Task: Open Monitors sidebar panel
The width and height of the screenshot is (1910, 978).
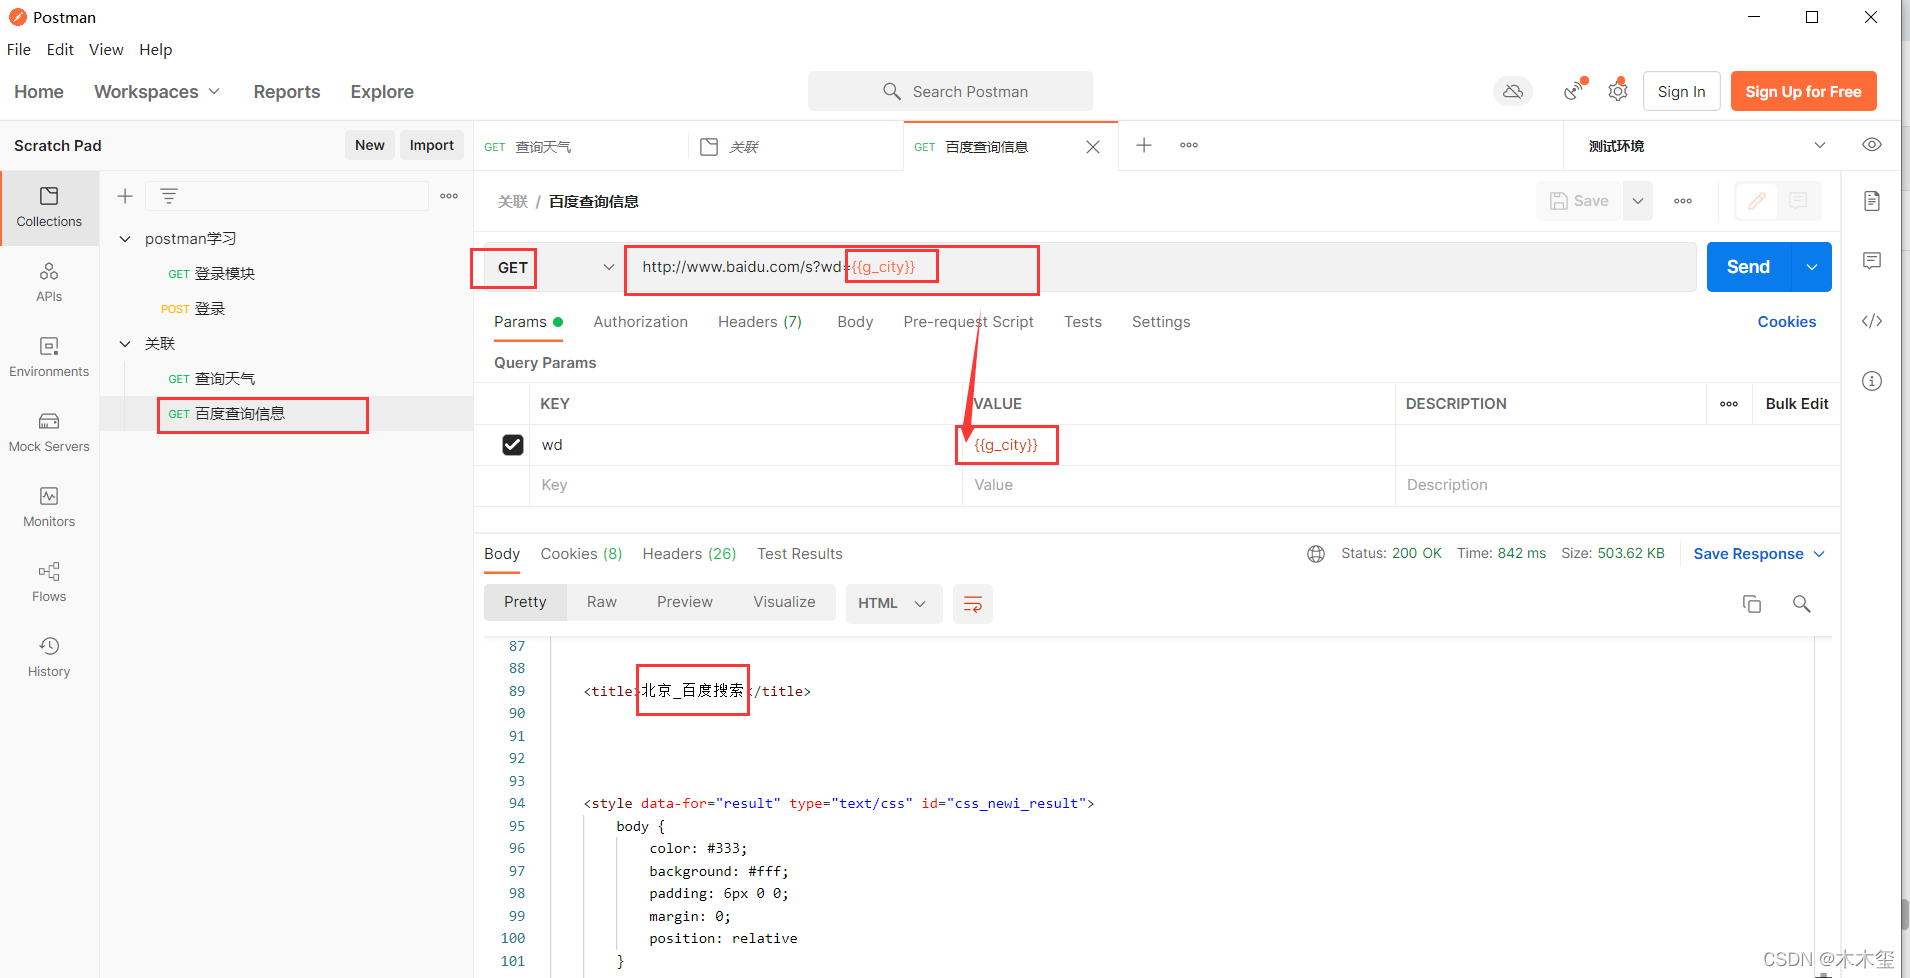Action: pos(49,507)
